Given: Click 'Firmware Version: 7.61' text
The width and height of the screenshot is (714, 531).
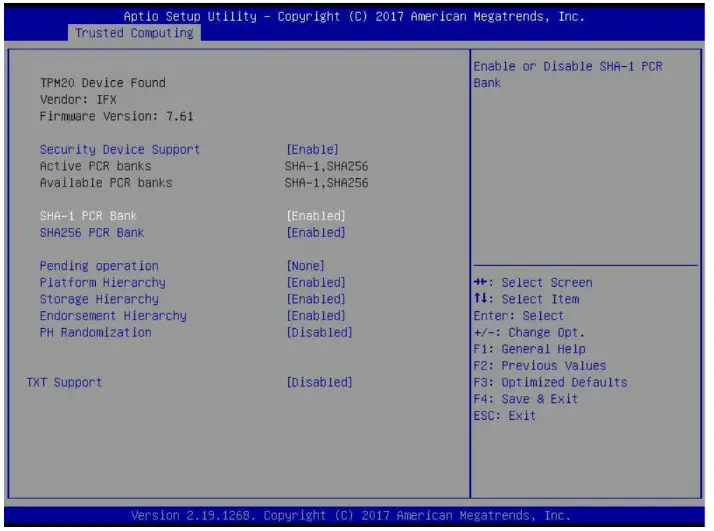Looking at the screenshot, I should pyautogui.click(x=117, y=116).
